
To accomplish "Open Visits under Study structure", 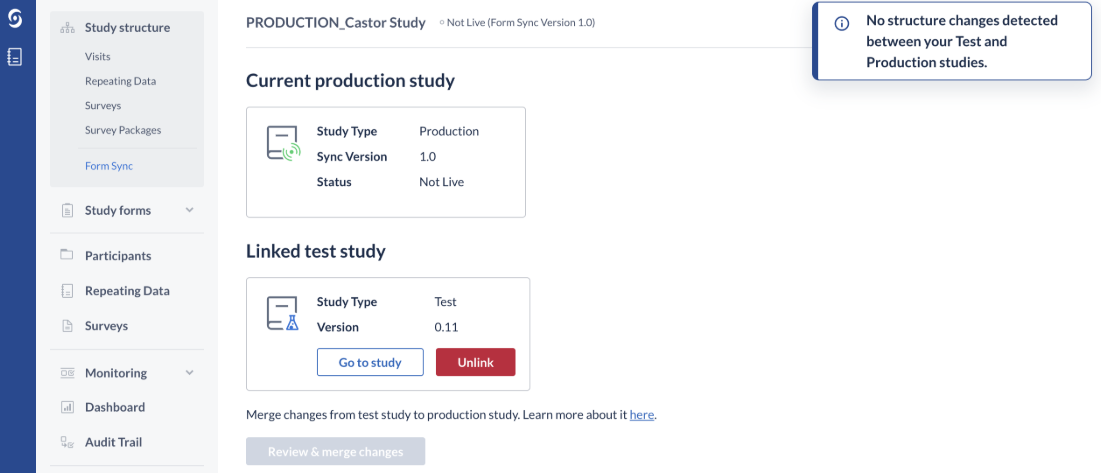I will coord(98,57).
